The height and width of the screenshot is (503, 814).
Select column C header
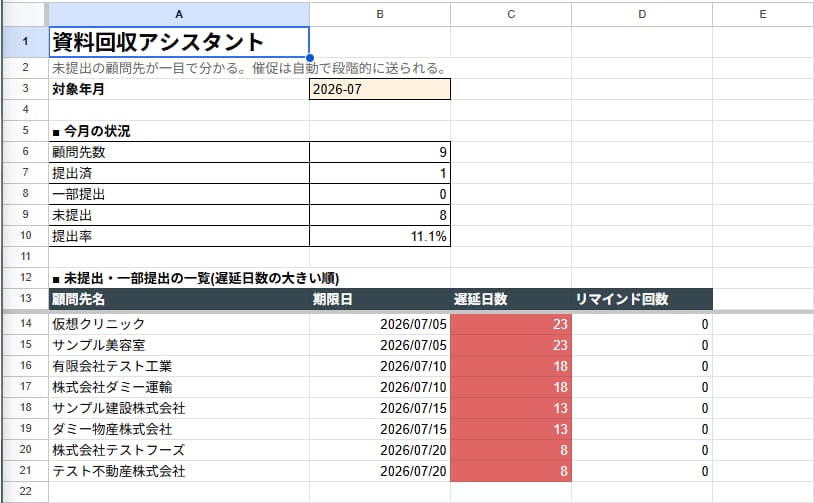coord(511,14)
